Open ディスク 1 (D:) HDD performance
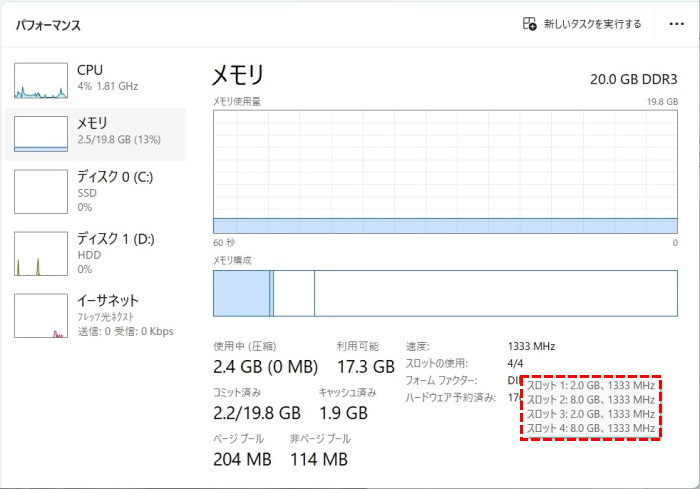 pyautogui.click(x=96, y=253)
